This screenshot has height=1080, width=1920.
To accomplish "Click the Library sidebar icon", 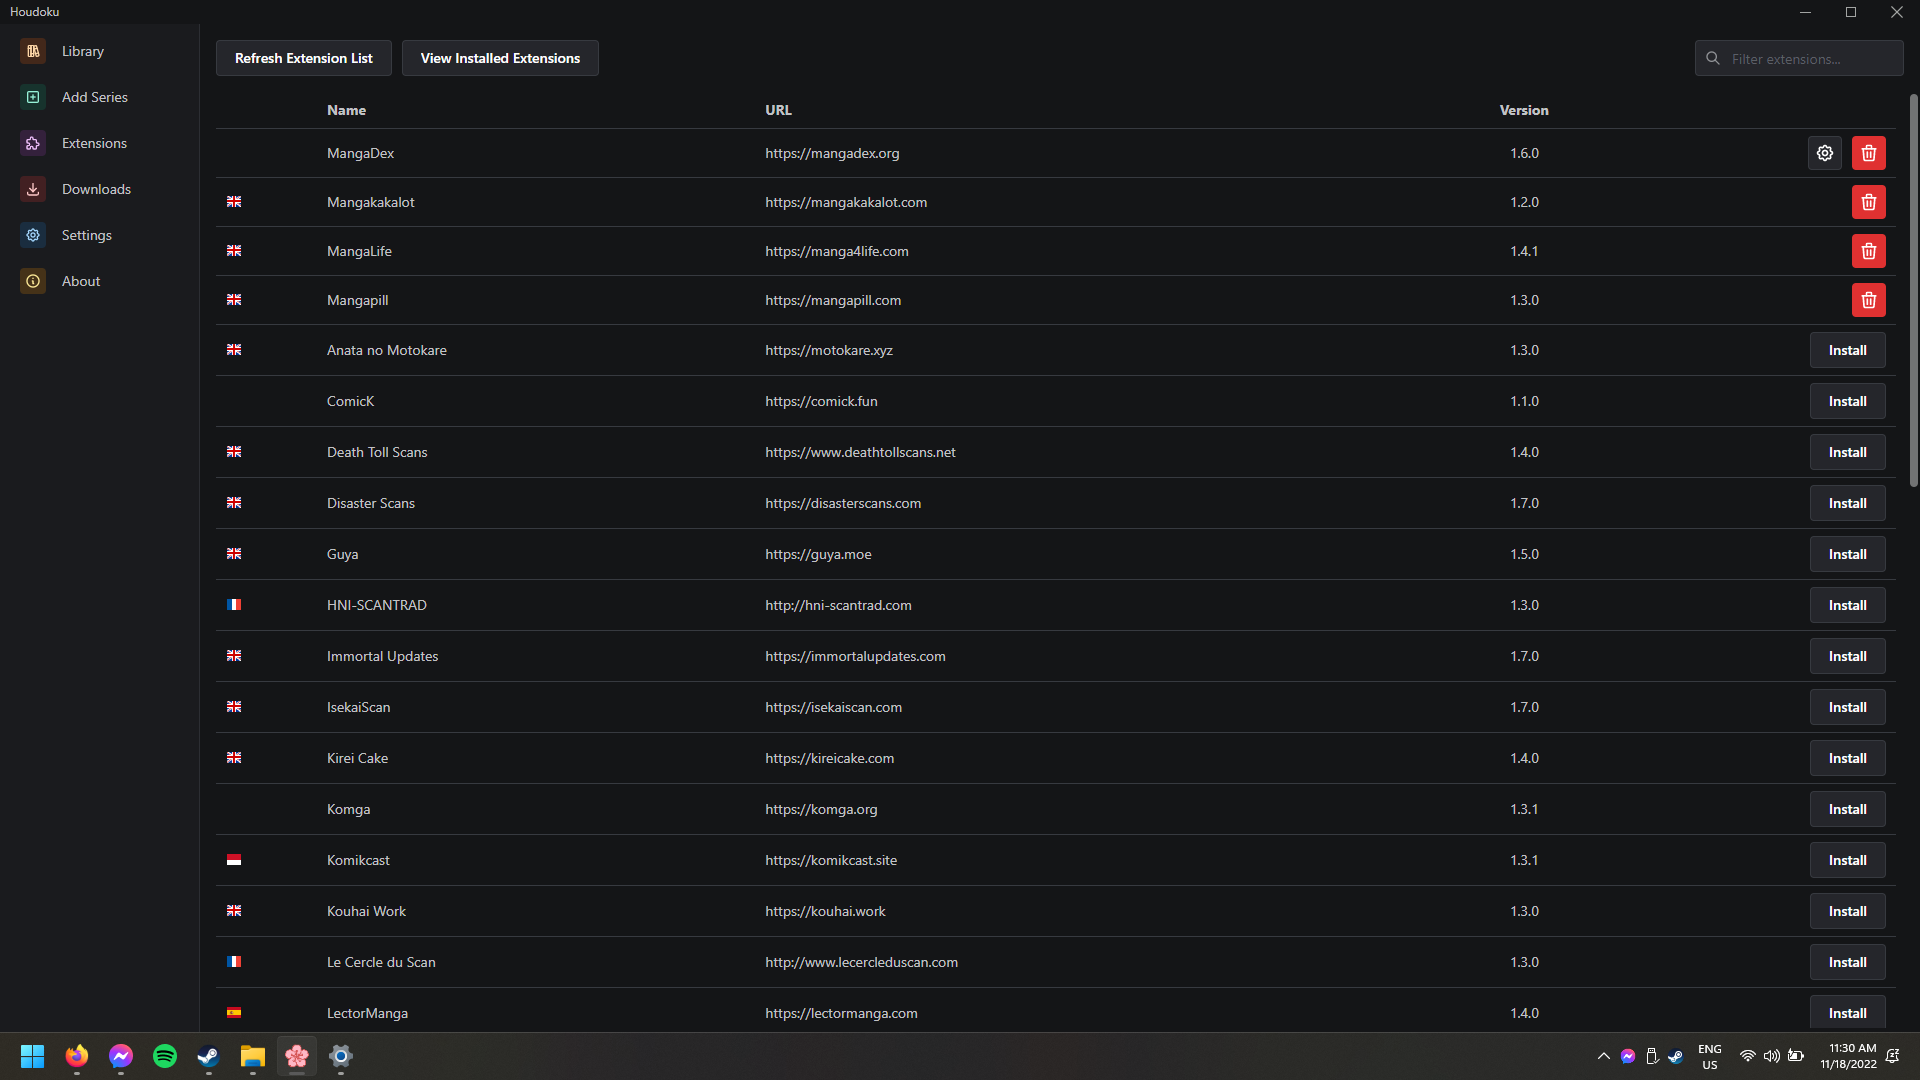I will [x=33, y=51].
